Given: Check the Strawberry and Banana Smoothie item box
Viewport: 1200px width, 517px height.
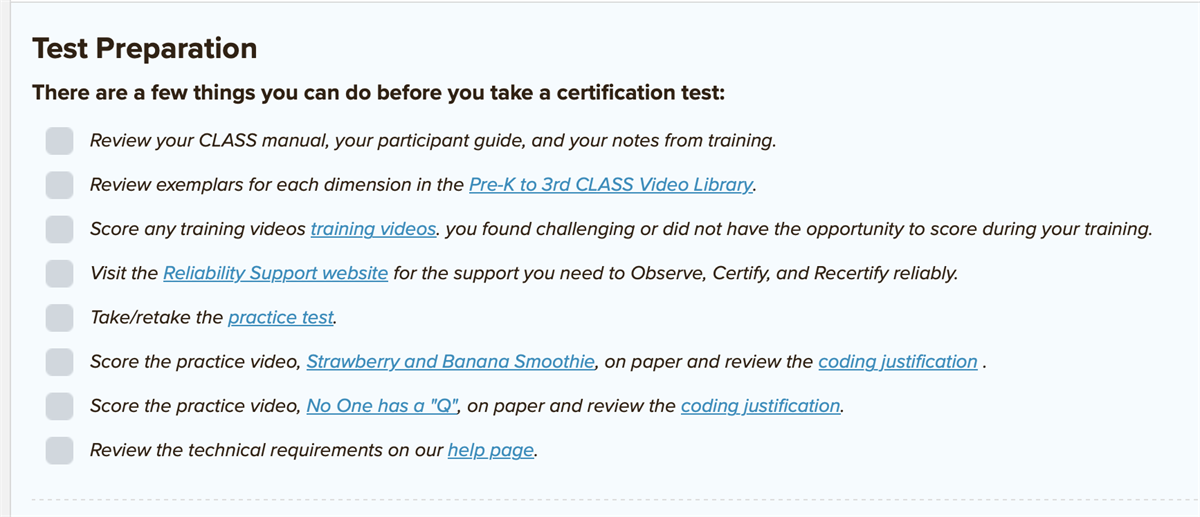Looking at the screenshot, I should (x=60, y=362).
